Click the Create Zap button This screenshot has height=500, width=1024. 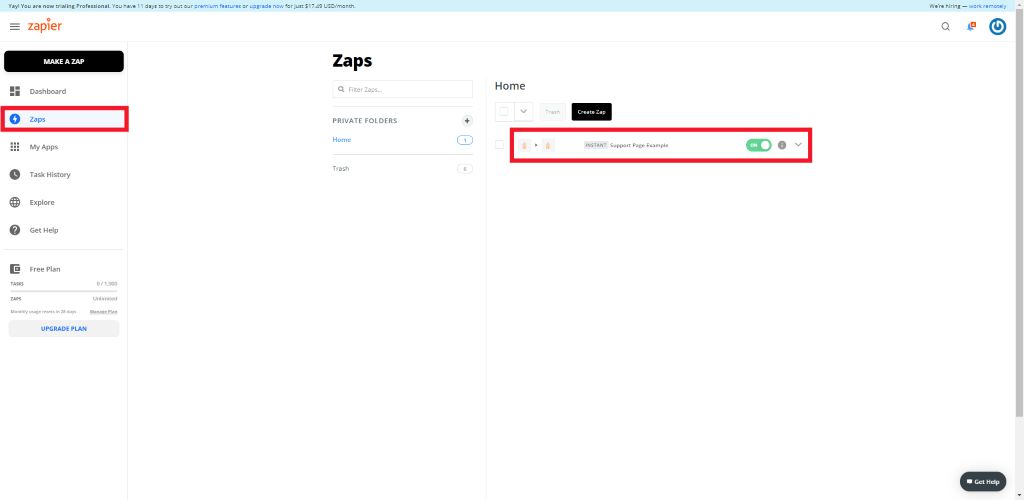tap(592, 112)
